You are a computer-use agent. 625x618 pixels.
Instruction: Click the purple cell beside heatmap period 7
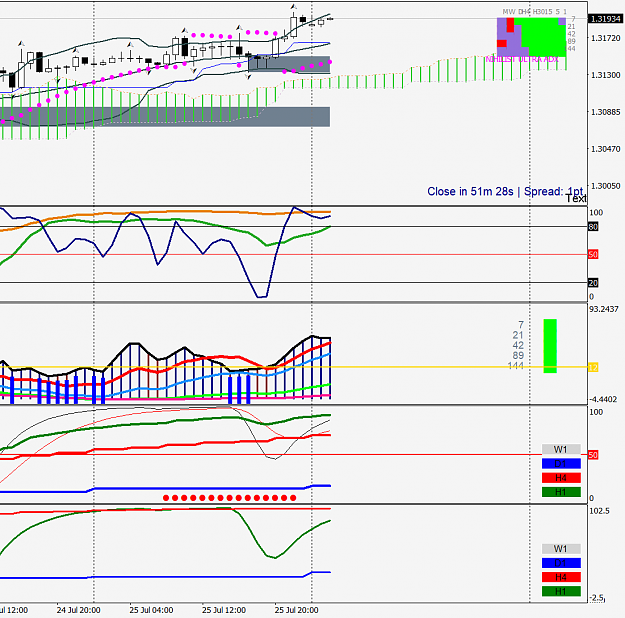click(x=562, y=21)
